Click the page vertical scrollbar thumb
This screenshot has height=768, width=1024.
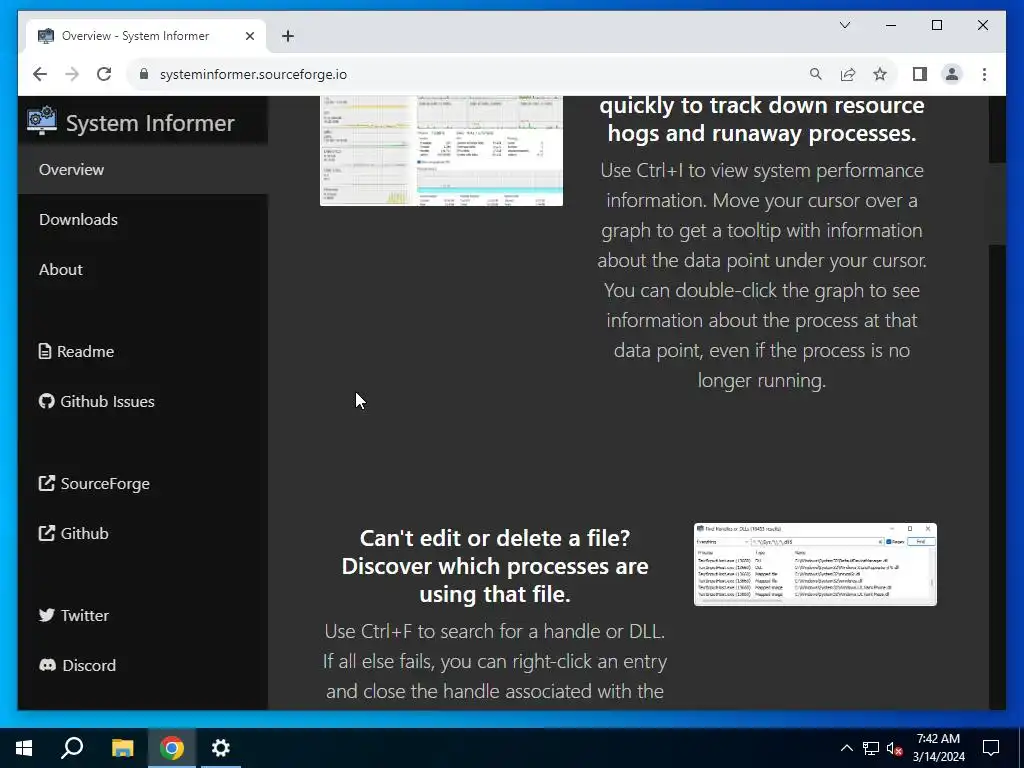click(x=997, y=204)
